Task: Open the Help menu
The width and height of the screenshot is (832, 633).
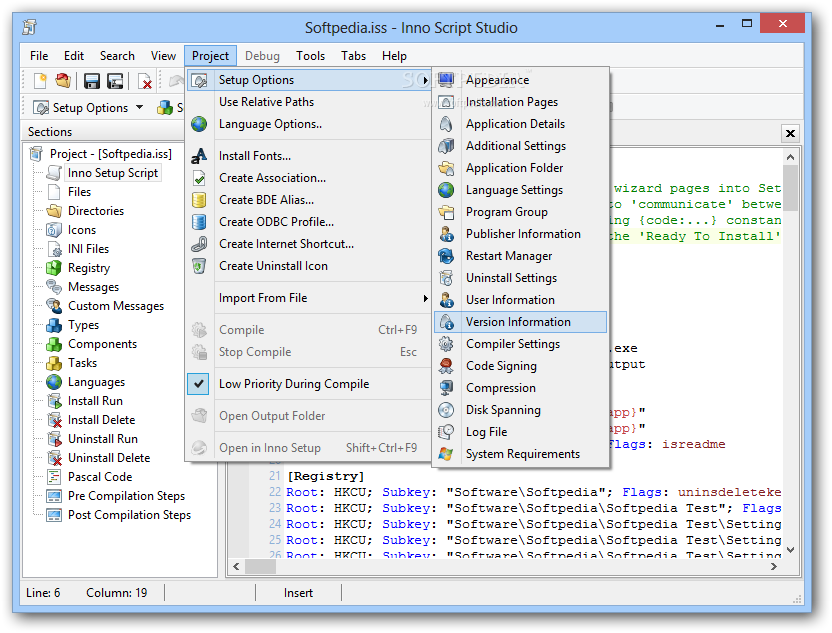Action: point(394,56)
